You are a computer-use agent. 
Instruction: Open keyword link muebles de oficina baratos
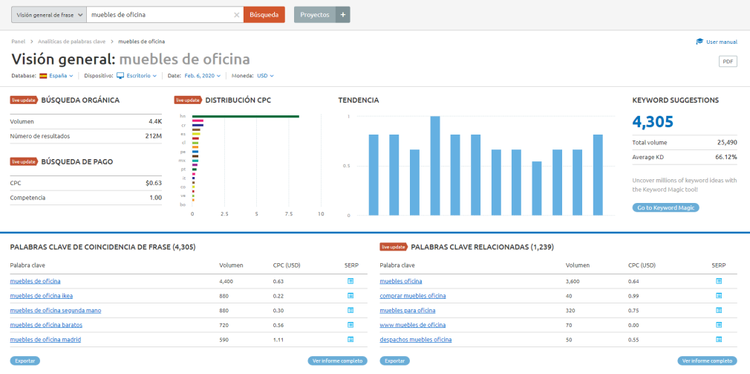coord(46,325)
